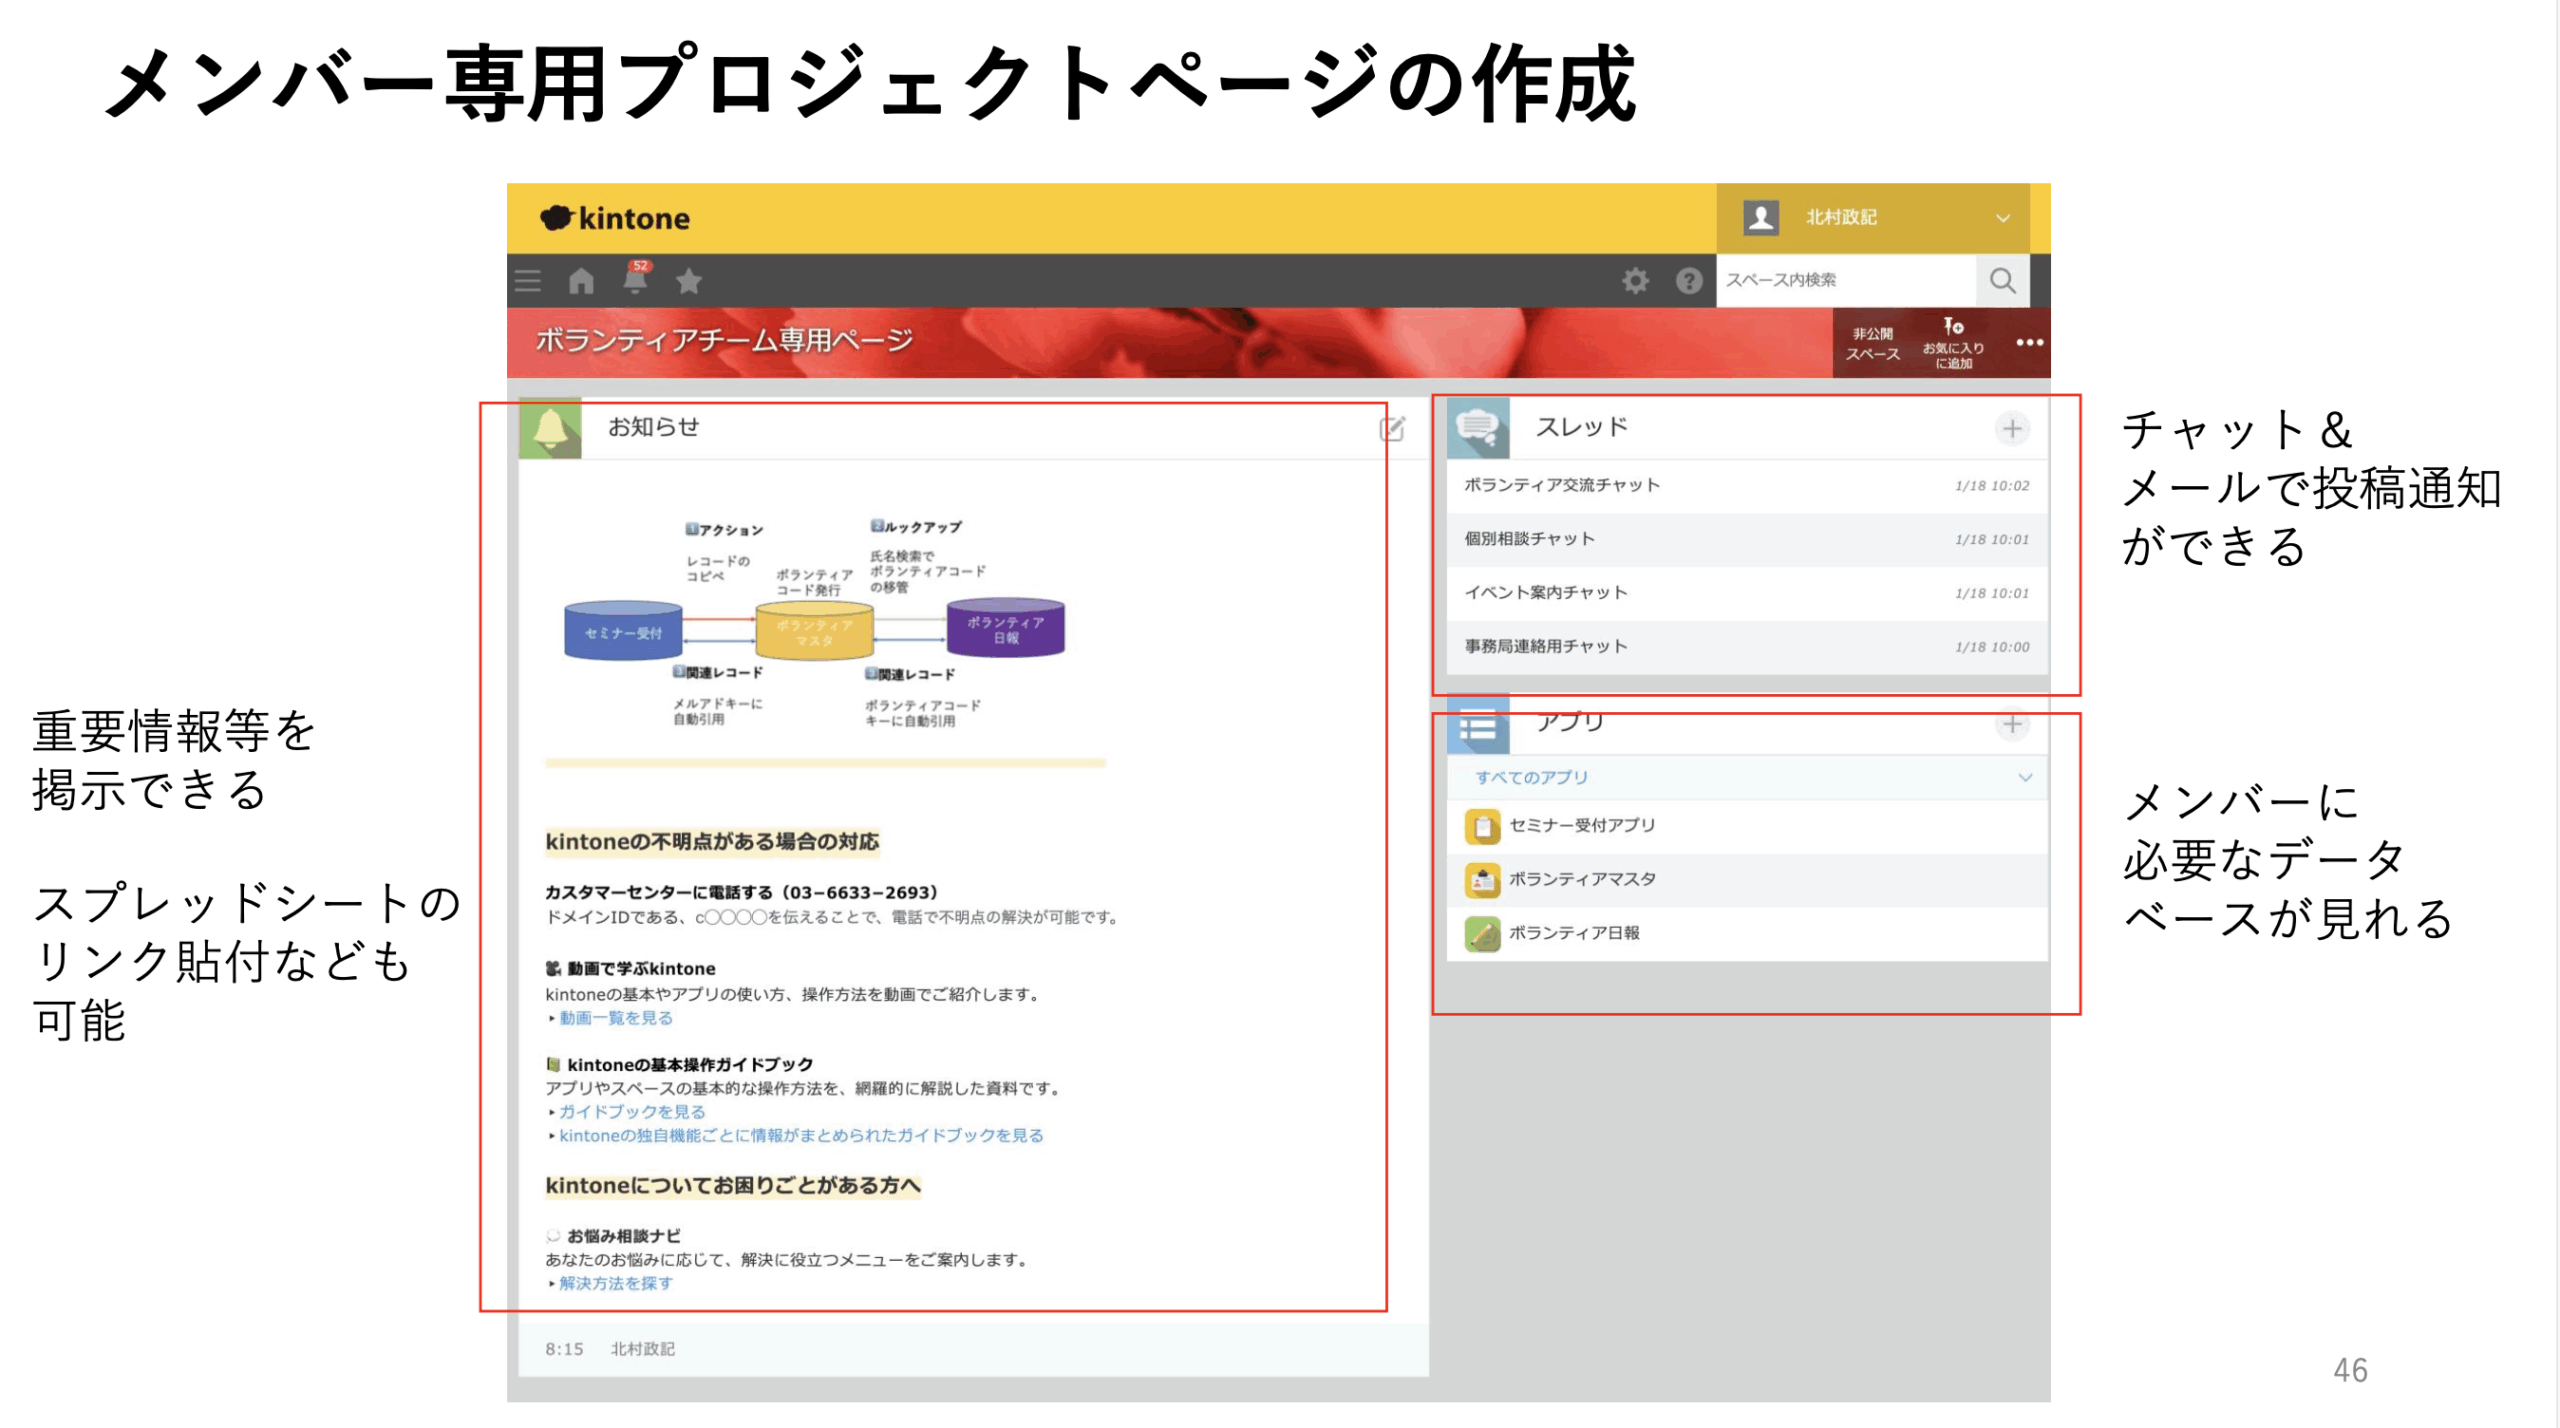Click the search magnifier button

(2002, 281)
